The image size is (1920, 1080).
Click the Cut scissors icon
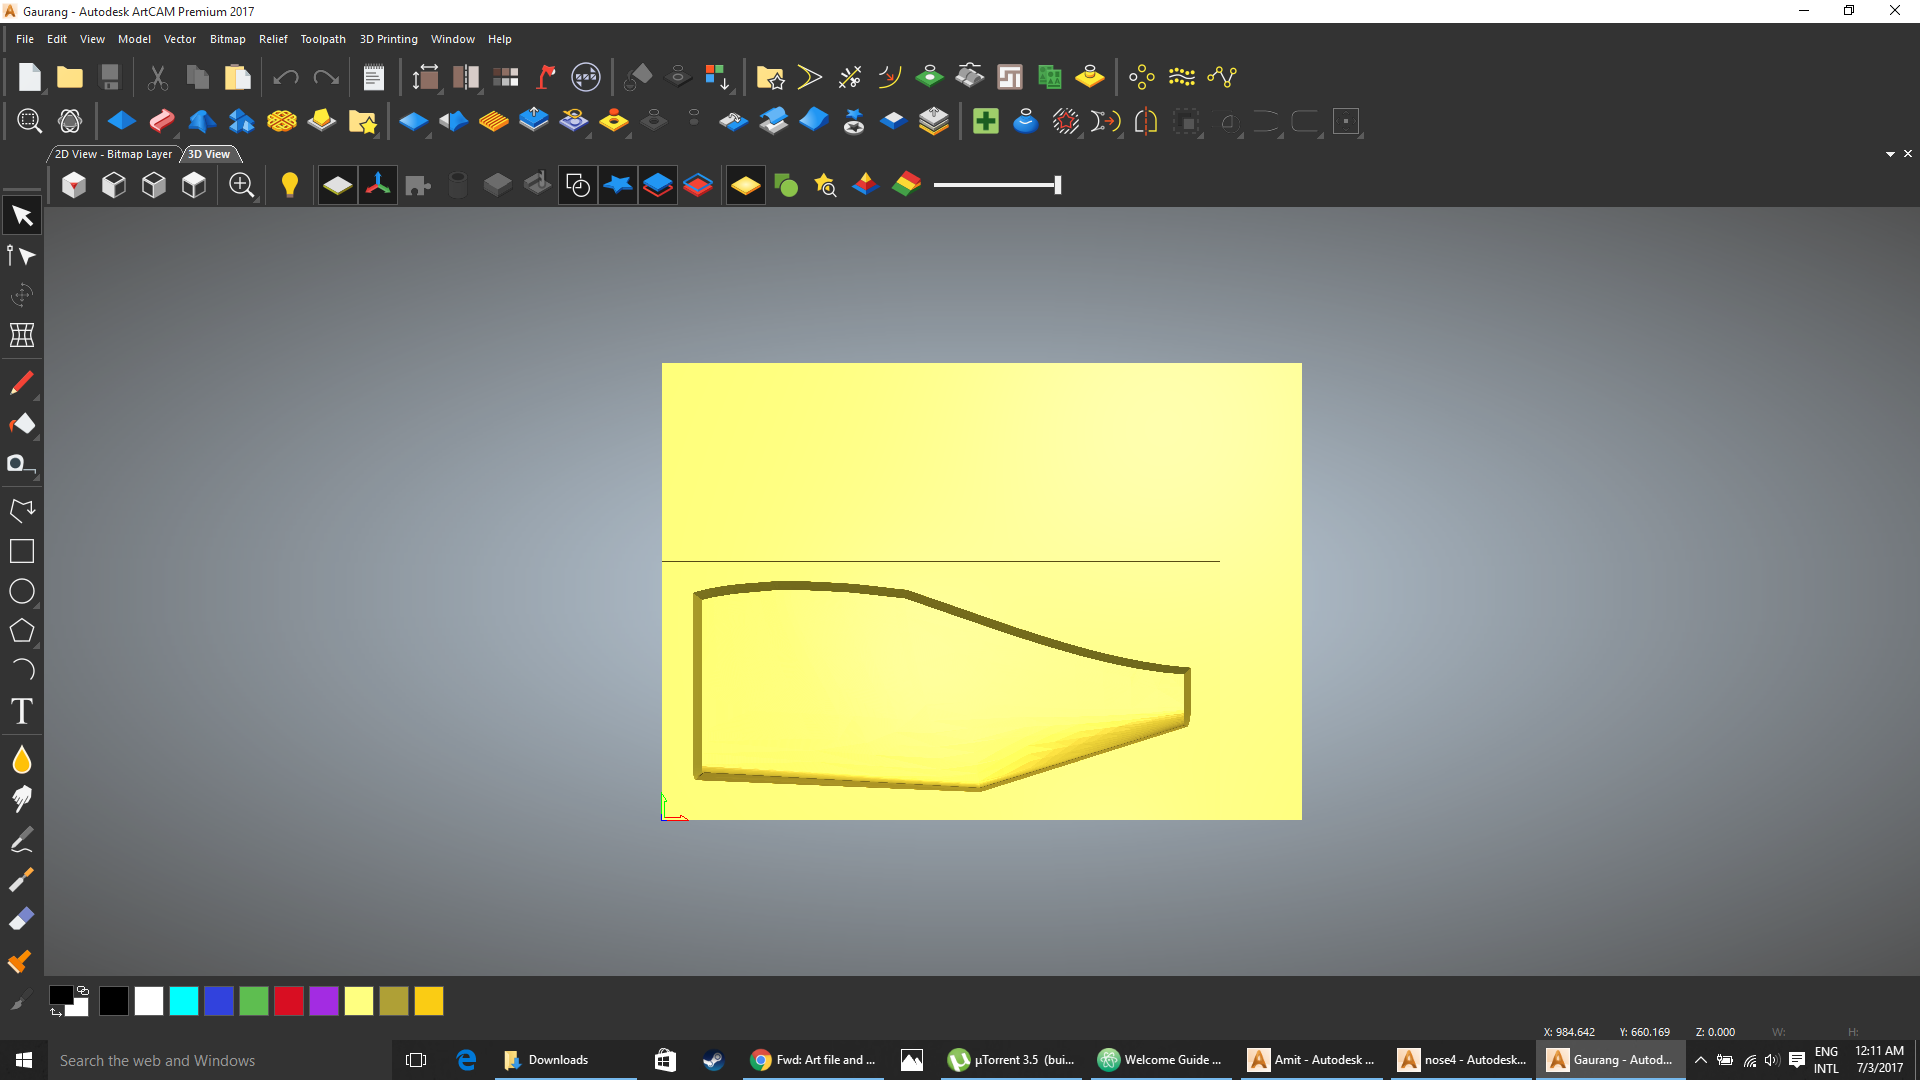(x=157, y=77)
